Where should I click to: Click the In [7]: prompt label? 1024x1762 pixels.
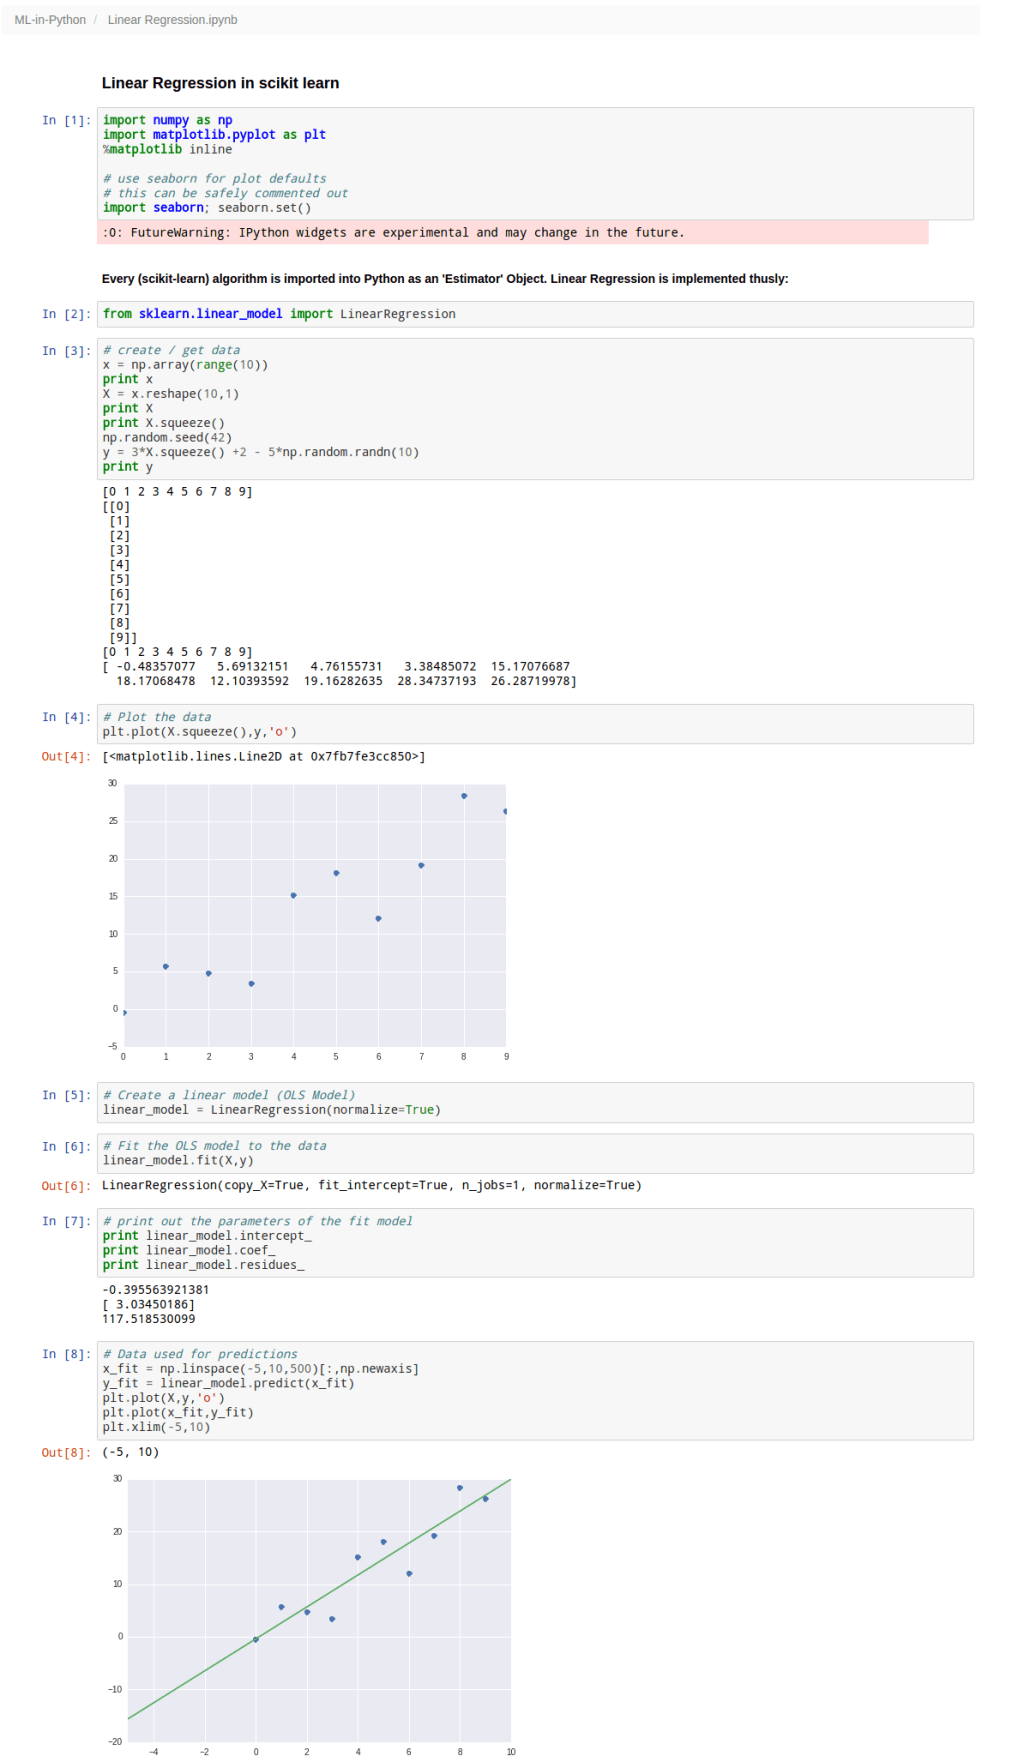[x=66, y=1221]
